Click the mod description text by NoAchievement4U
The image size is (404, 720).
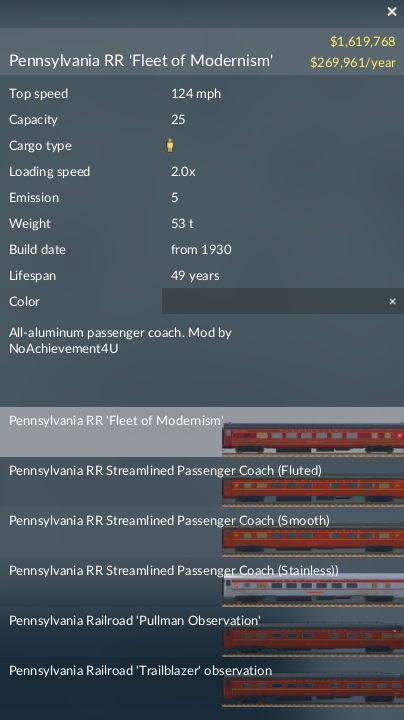point(120,340)
